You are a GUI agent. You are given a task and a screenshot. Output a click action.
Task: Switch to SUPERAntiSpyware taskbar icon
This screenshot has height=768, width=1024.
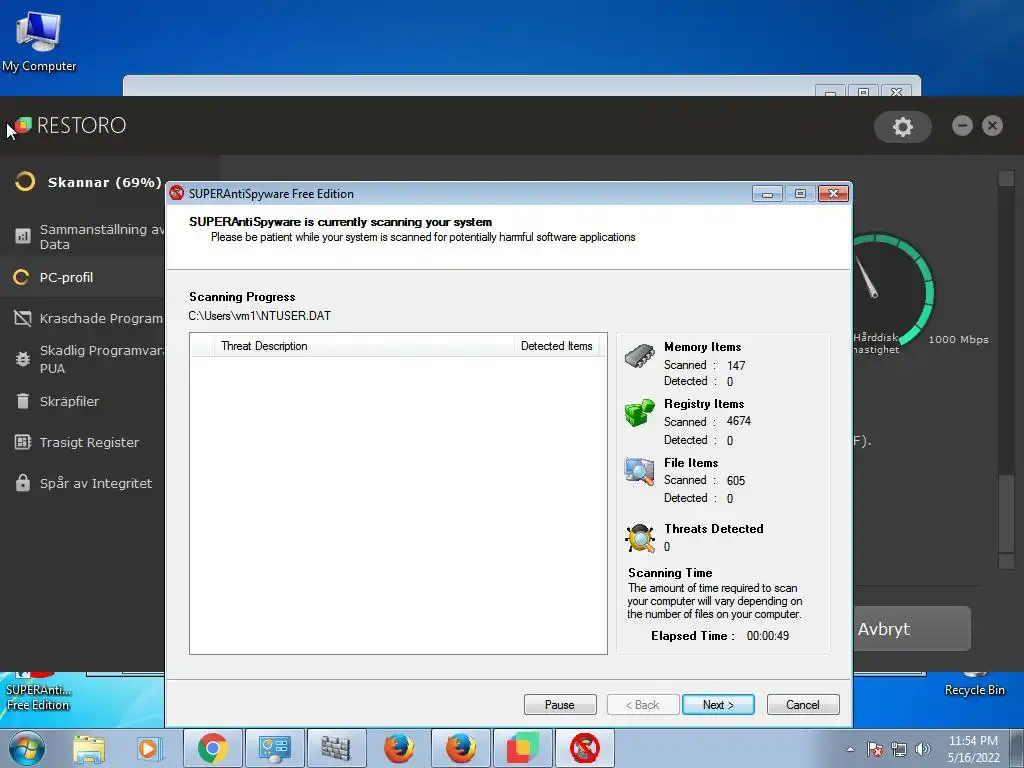(584, 748)
